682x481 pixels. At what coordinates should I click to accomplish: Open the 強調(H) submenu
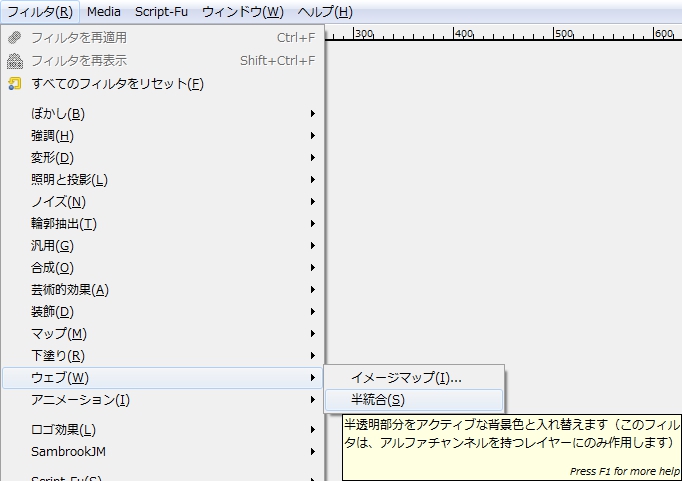pyautogui.click(x=163, y=136)
